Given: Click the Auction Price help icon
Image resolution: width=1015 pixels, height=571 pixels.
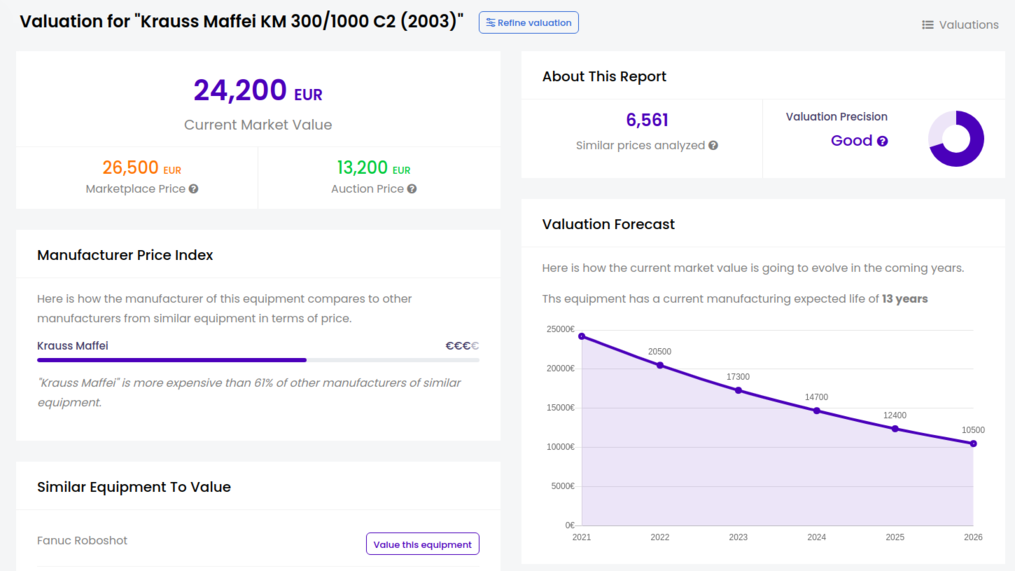Looking at the screenshot, I should pos(412,189).
